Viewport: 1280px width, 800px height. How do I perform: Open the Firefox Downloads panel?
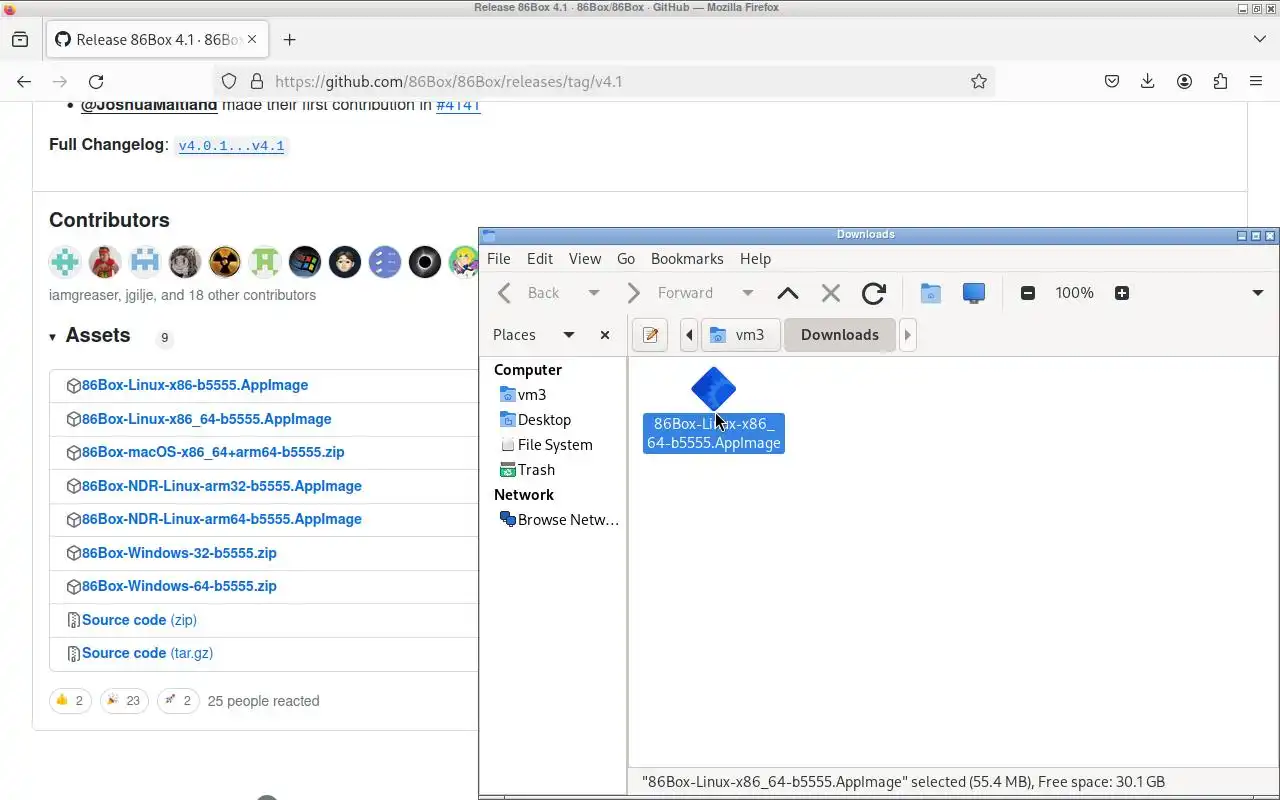pos(1148,82)
